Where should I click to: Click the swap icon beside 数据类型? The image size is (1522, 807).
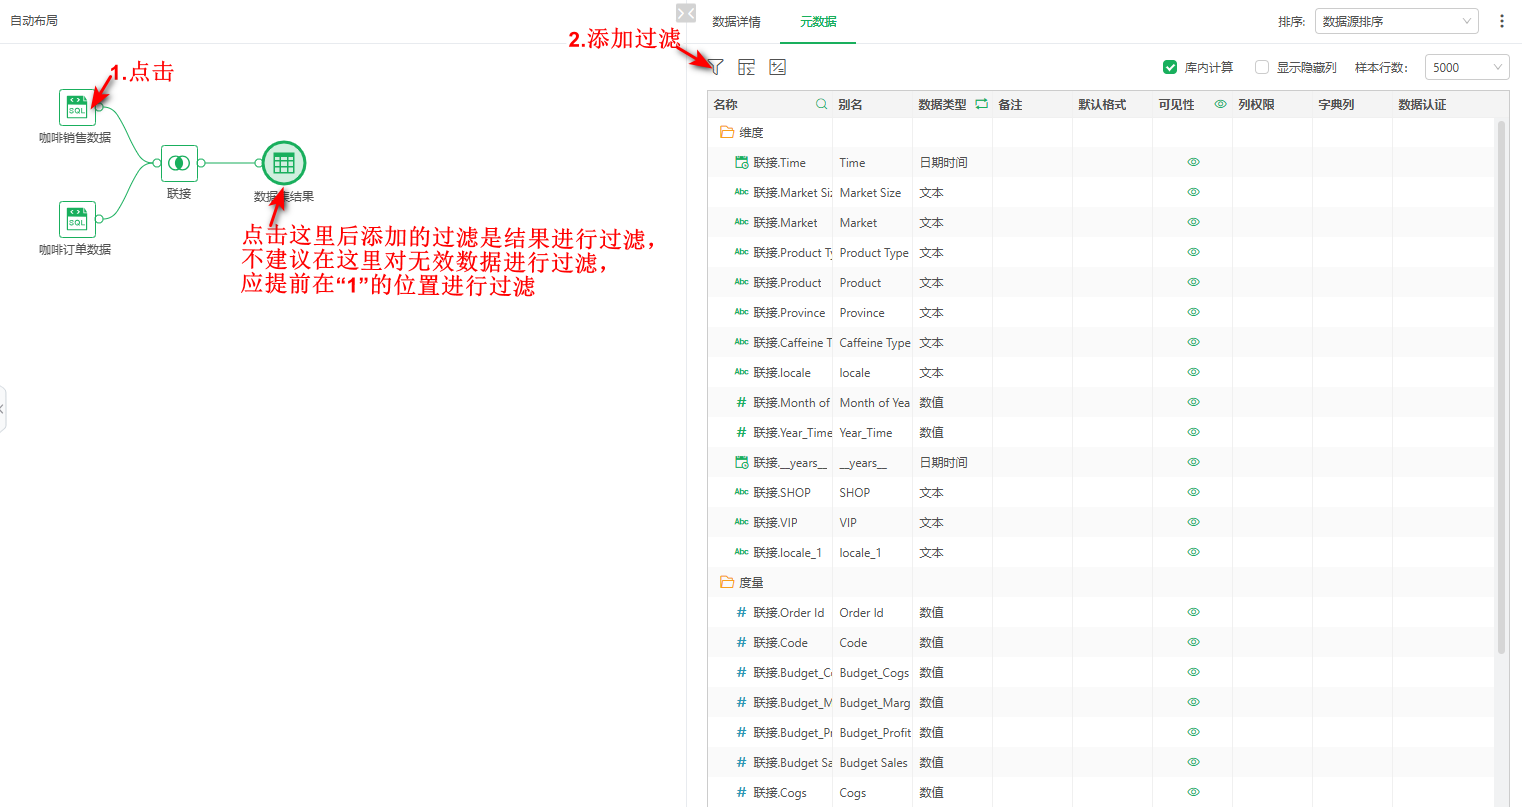tap(981, 104)
